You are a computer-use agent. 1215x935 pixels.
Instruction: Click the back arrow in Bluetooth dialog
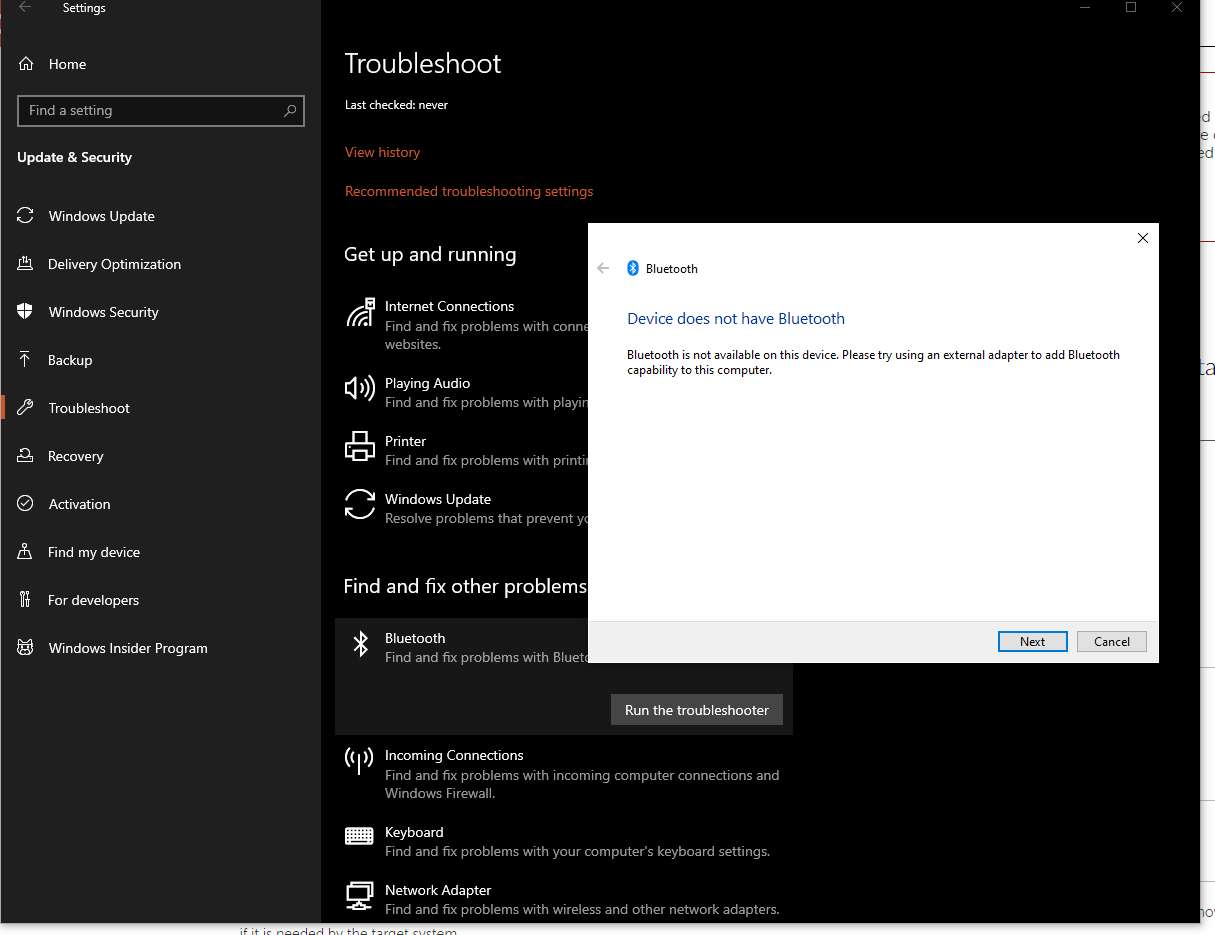(603, 268)
